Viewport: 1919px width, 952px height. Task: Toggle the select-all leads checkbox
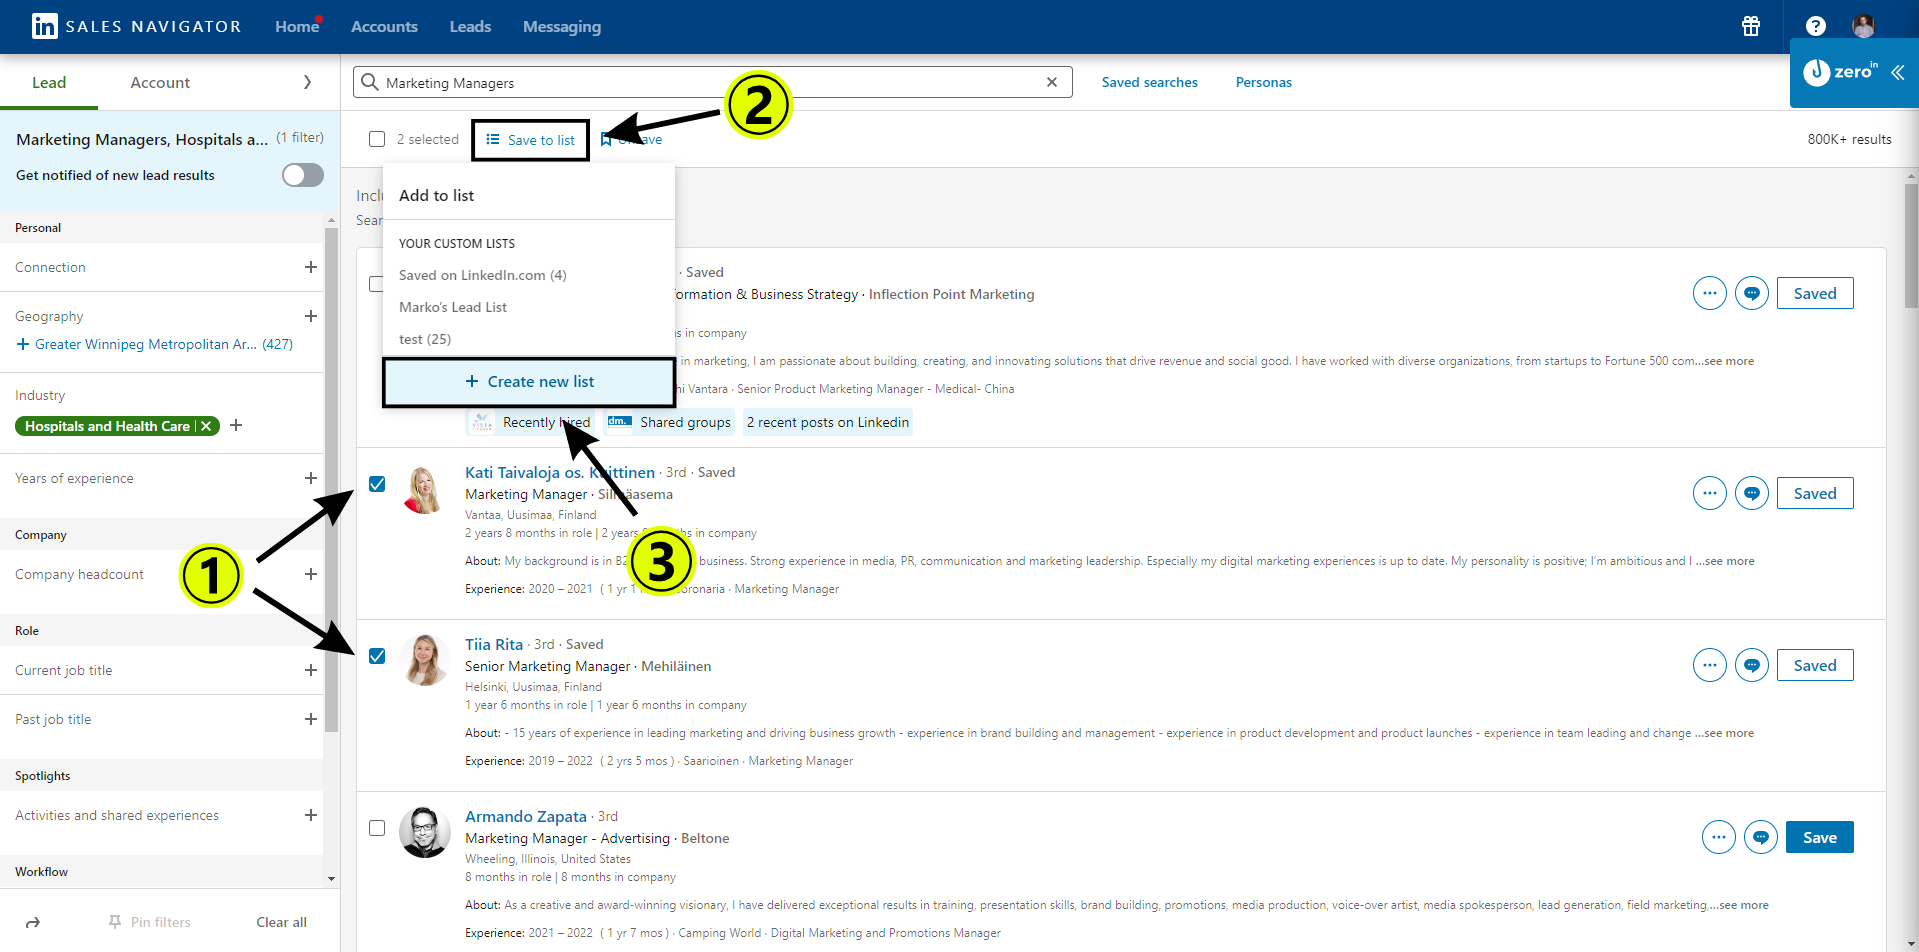(377, 139)
